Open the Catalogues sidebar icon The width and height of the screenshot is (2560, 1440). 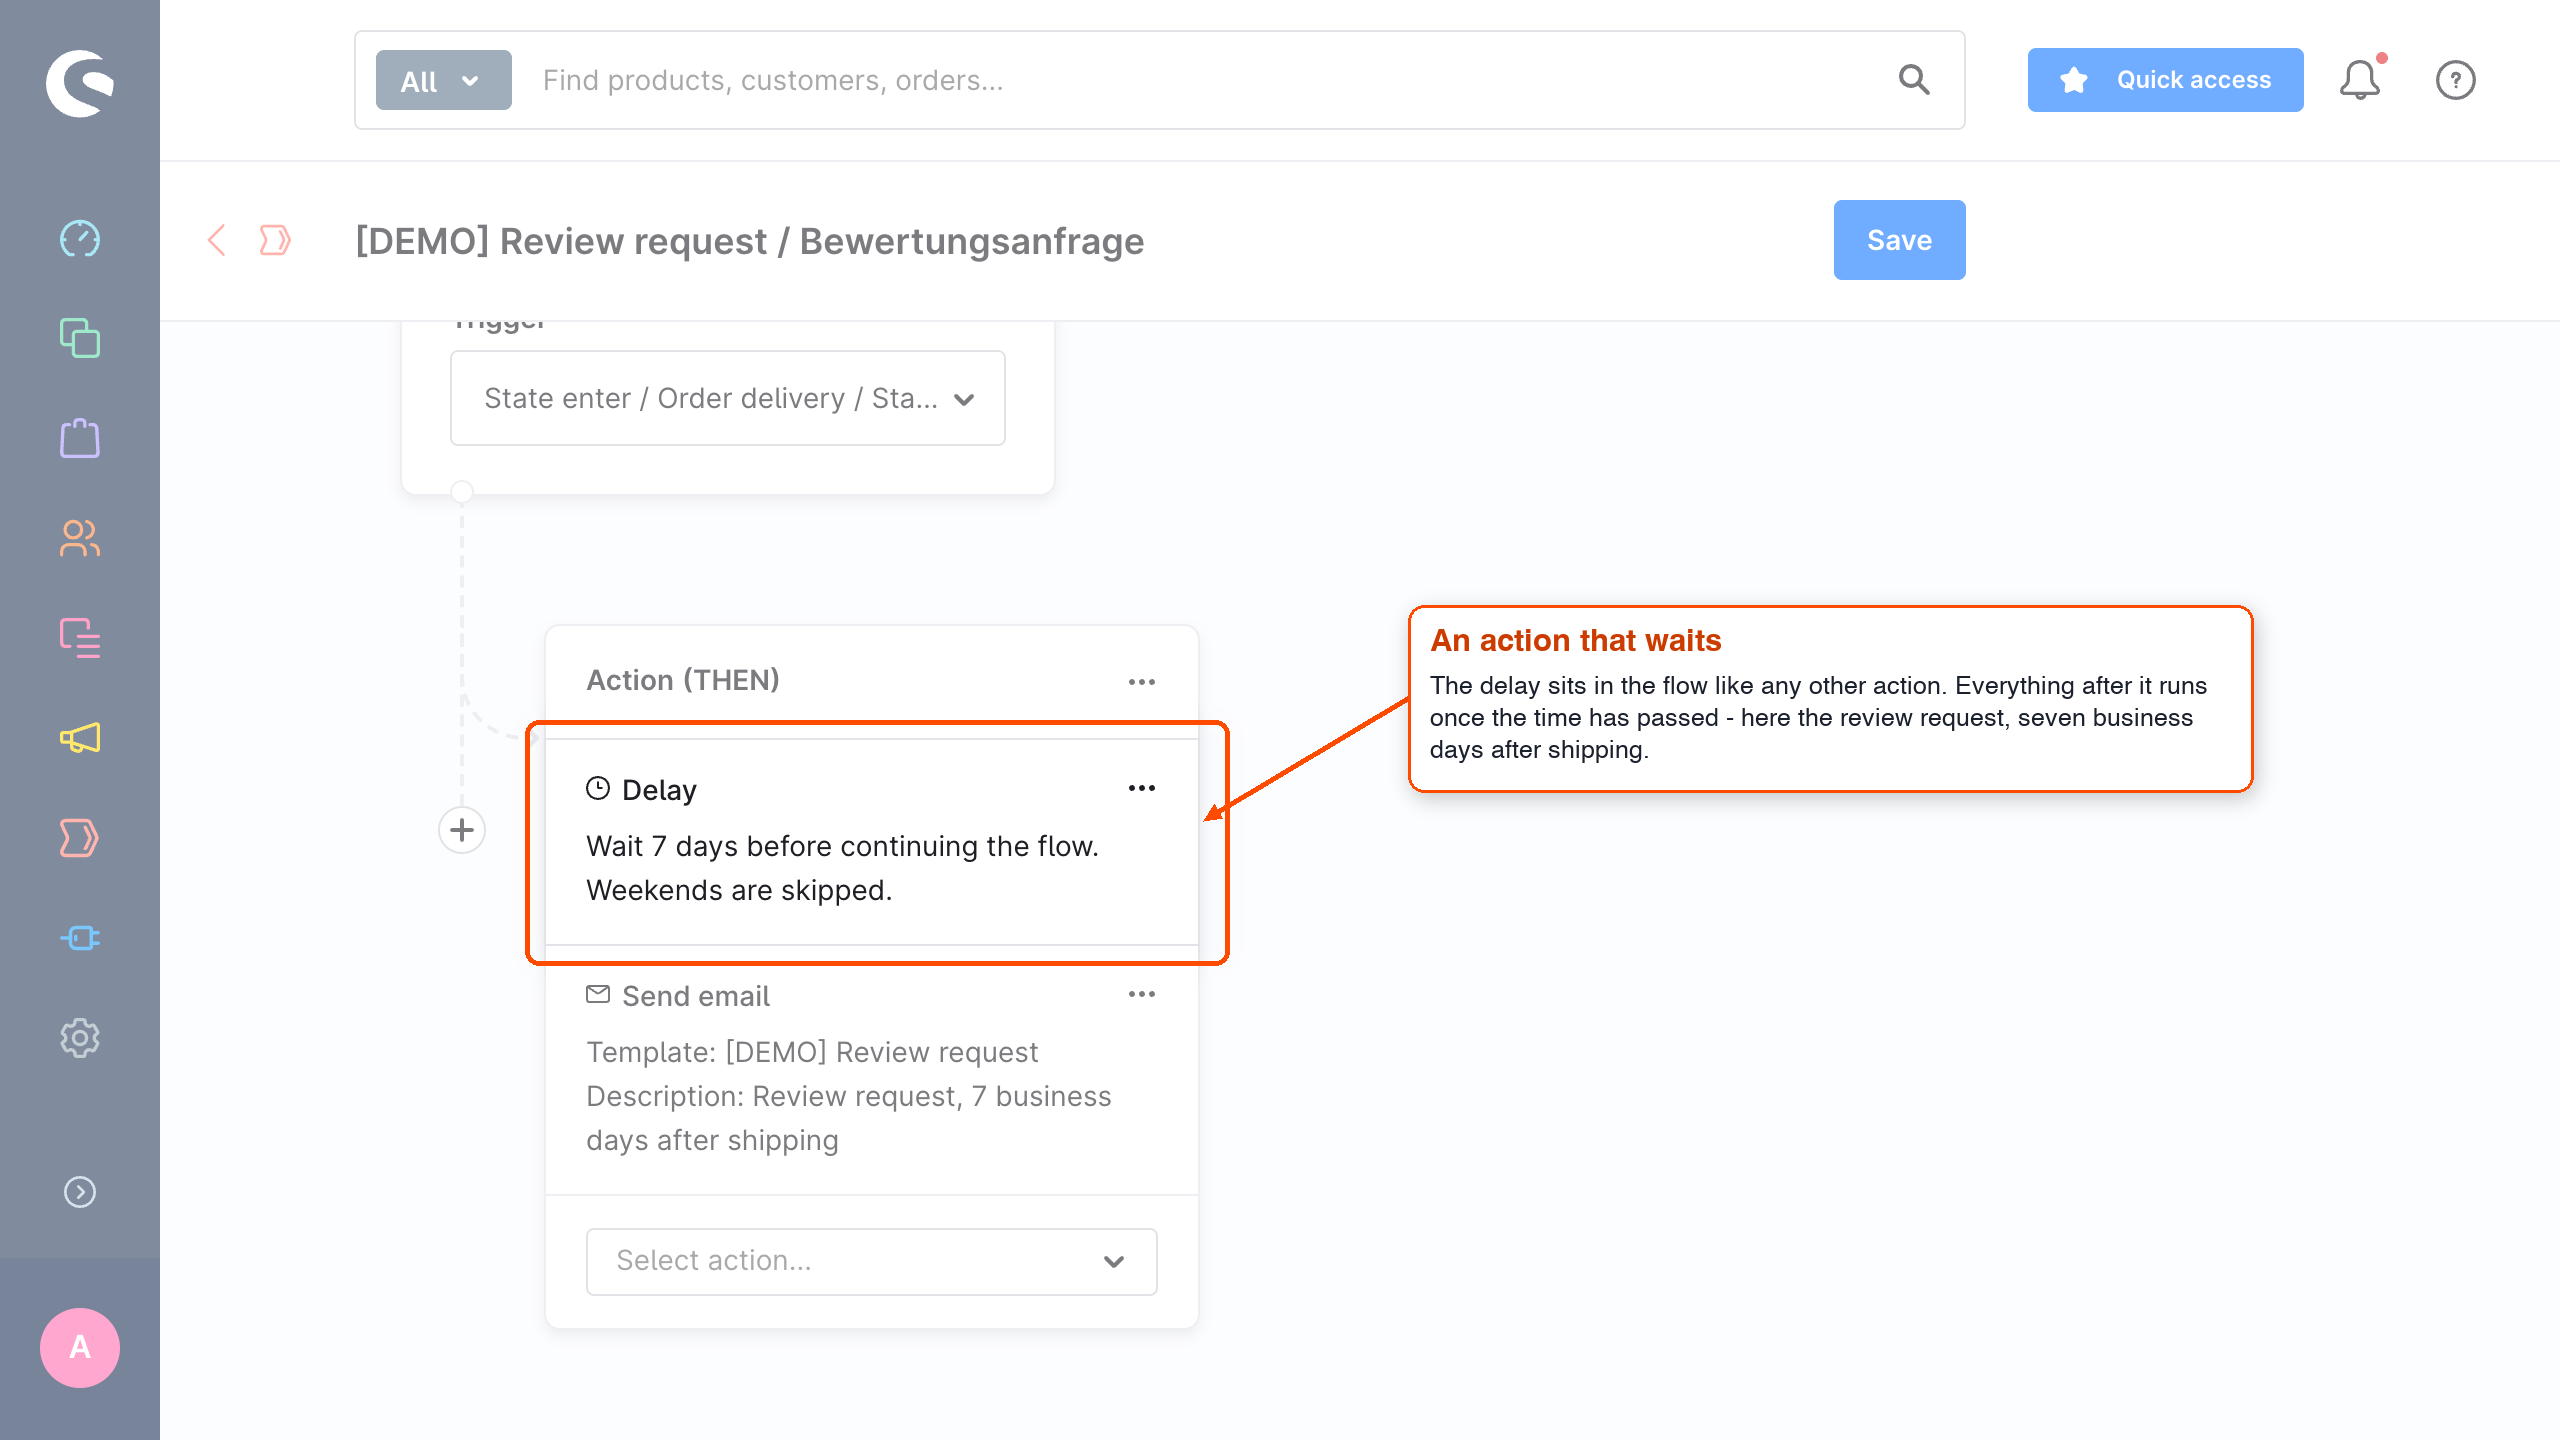(80, 338)
